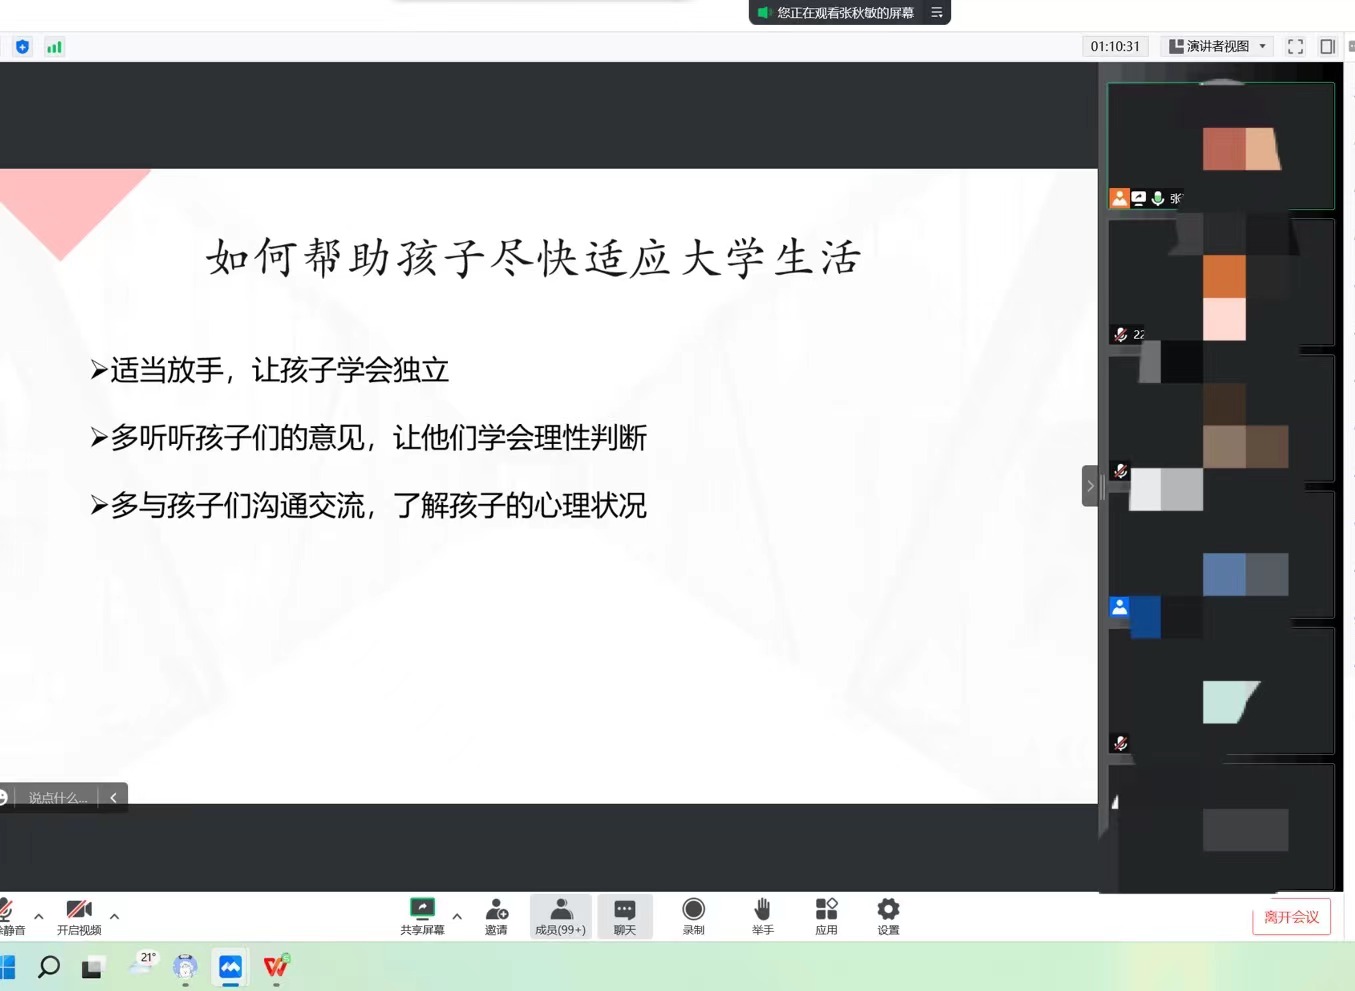Open share screen options chevron
Screen dimensions: 1355x991
coord(457,917)
